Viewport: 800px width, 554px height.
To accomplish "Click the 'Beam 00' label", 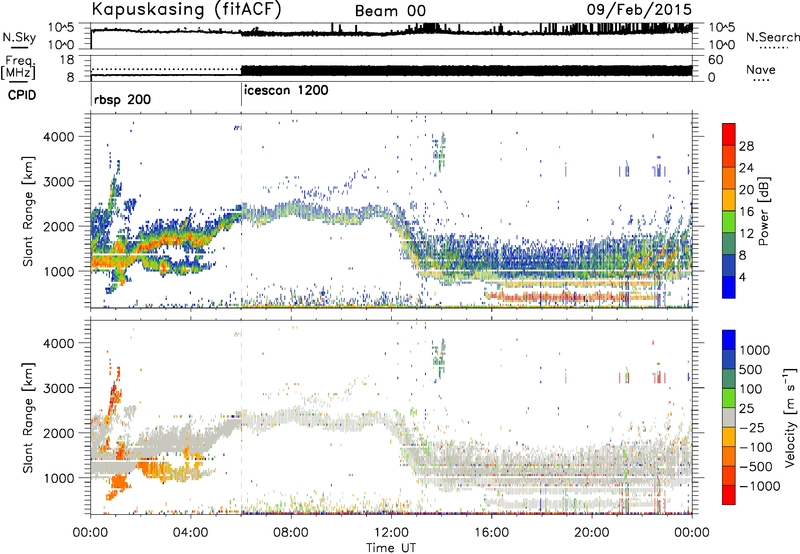I will point(390,11).
